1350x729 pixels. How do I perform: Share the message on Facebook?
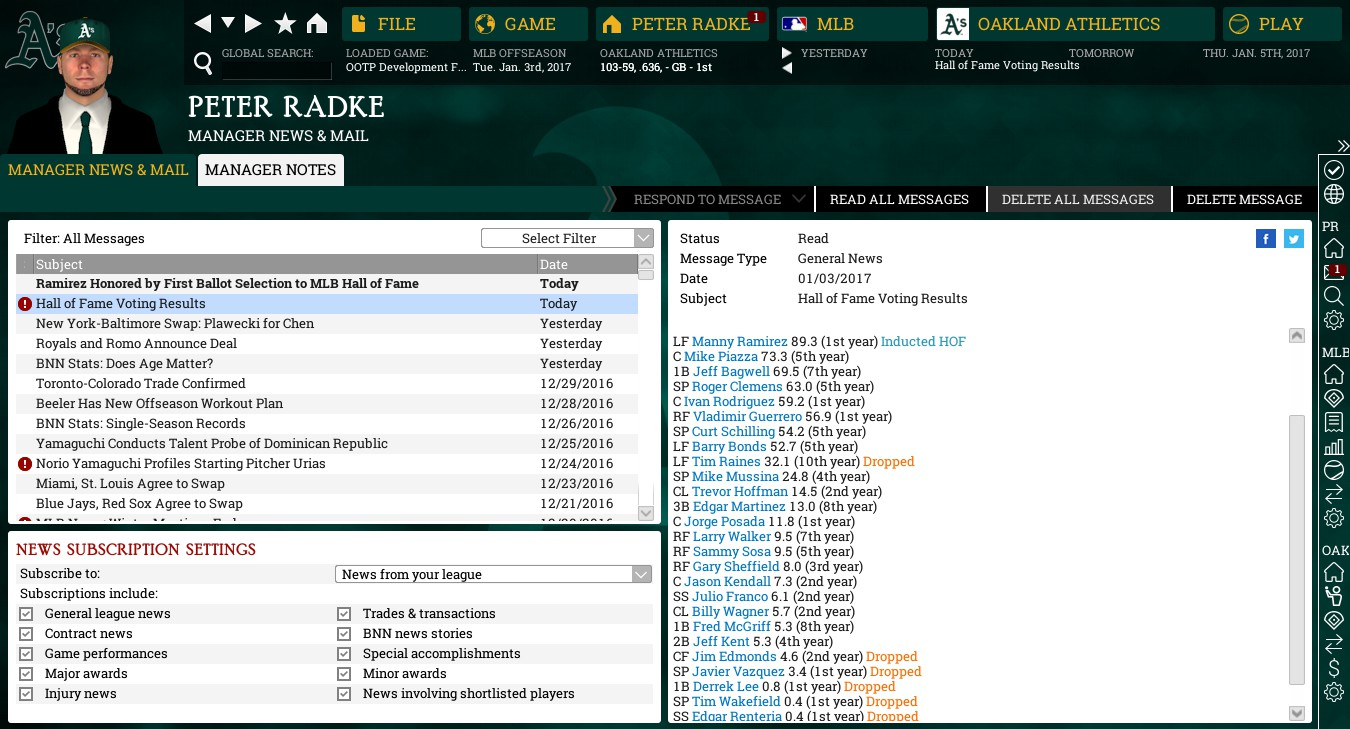(x=1266, y=238)
